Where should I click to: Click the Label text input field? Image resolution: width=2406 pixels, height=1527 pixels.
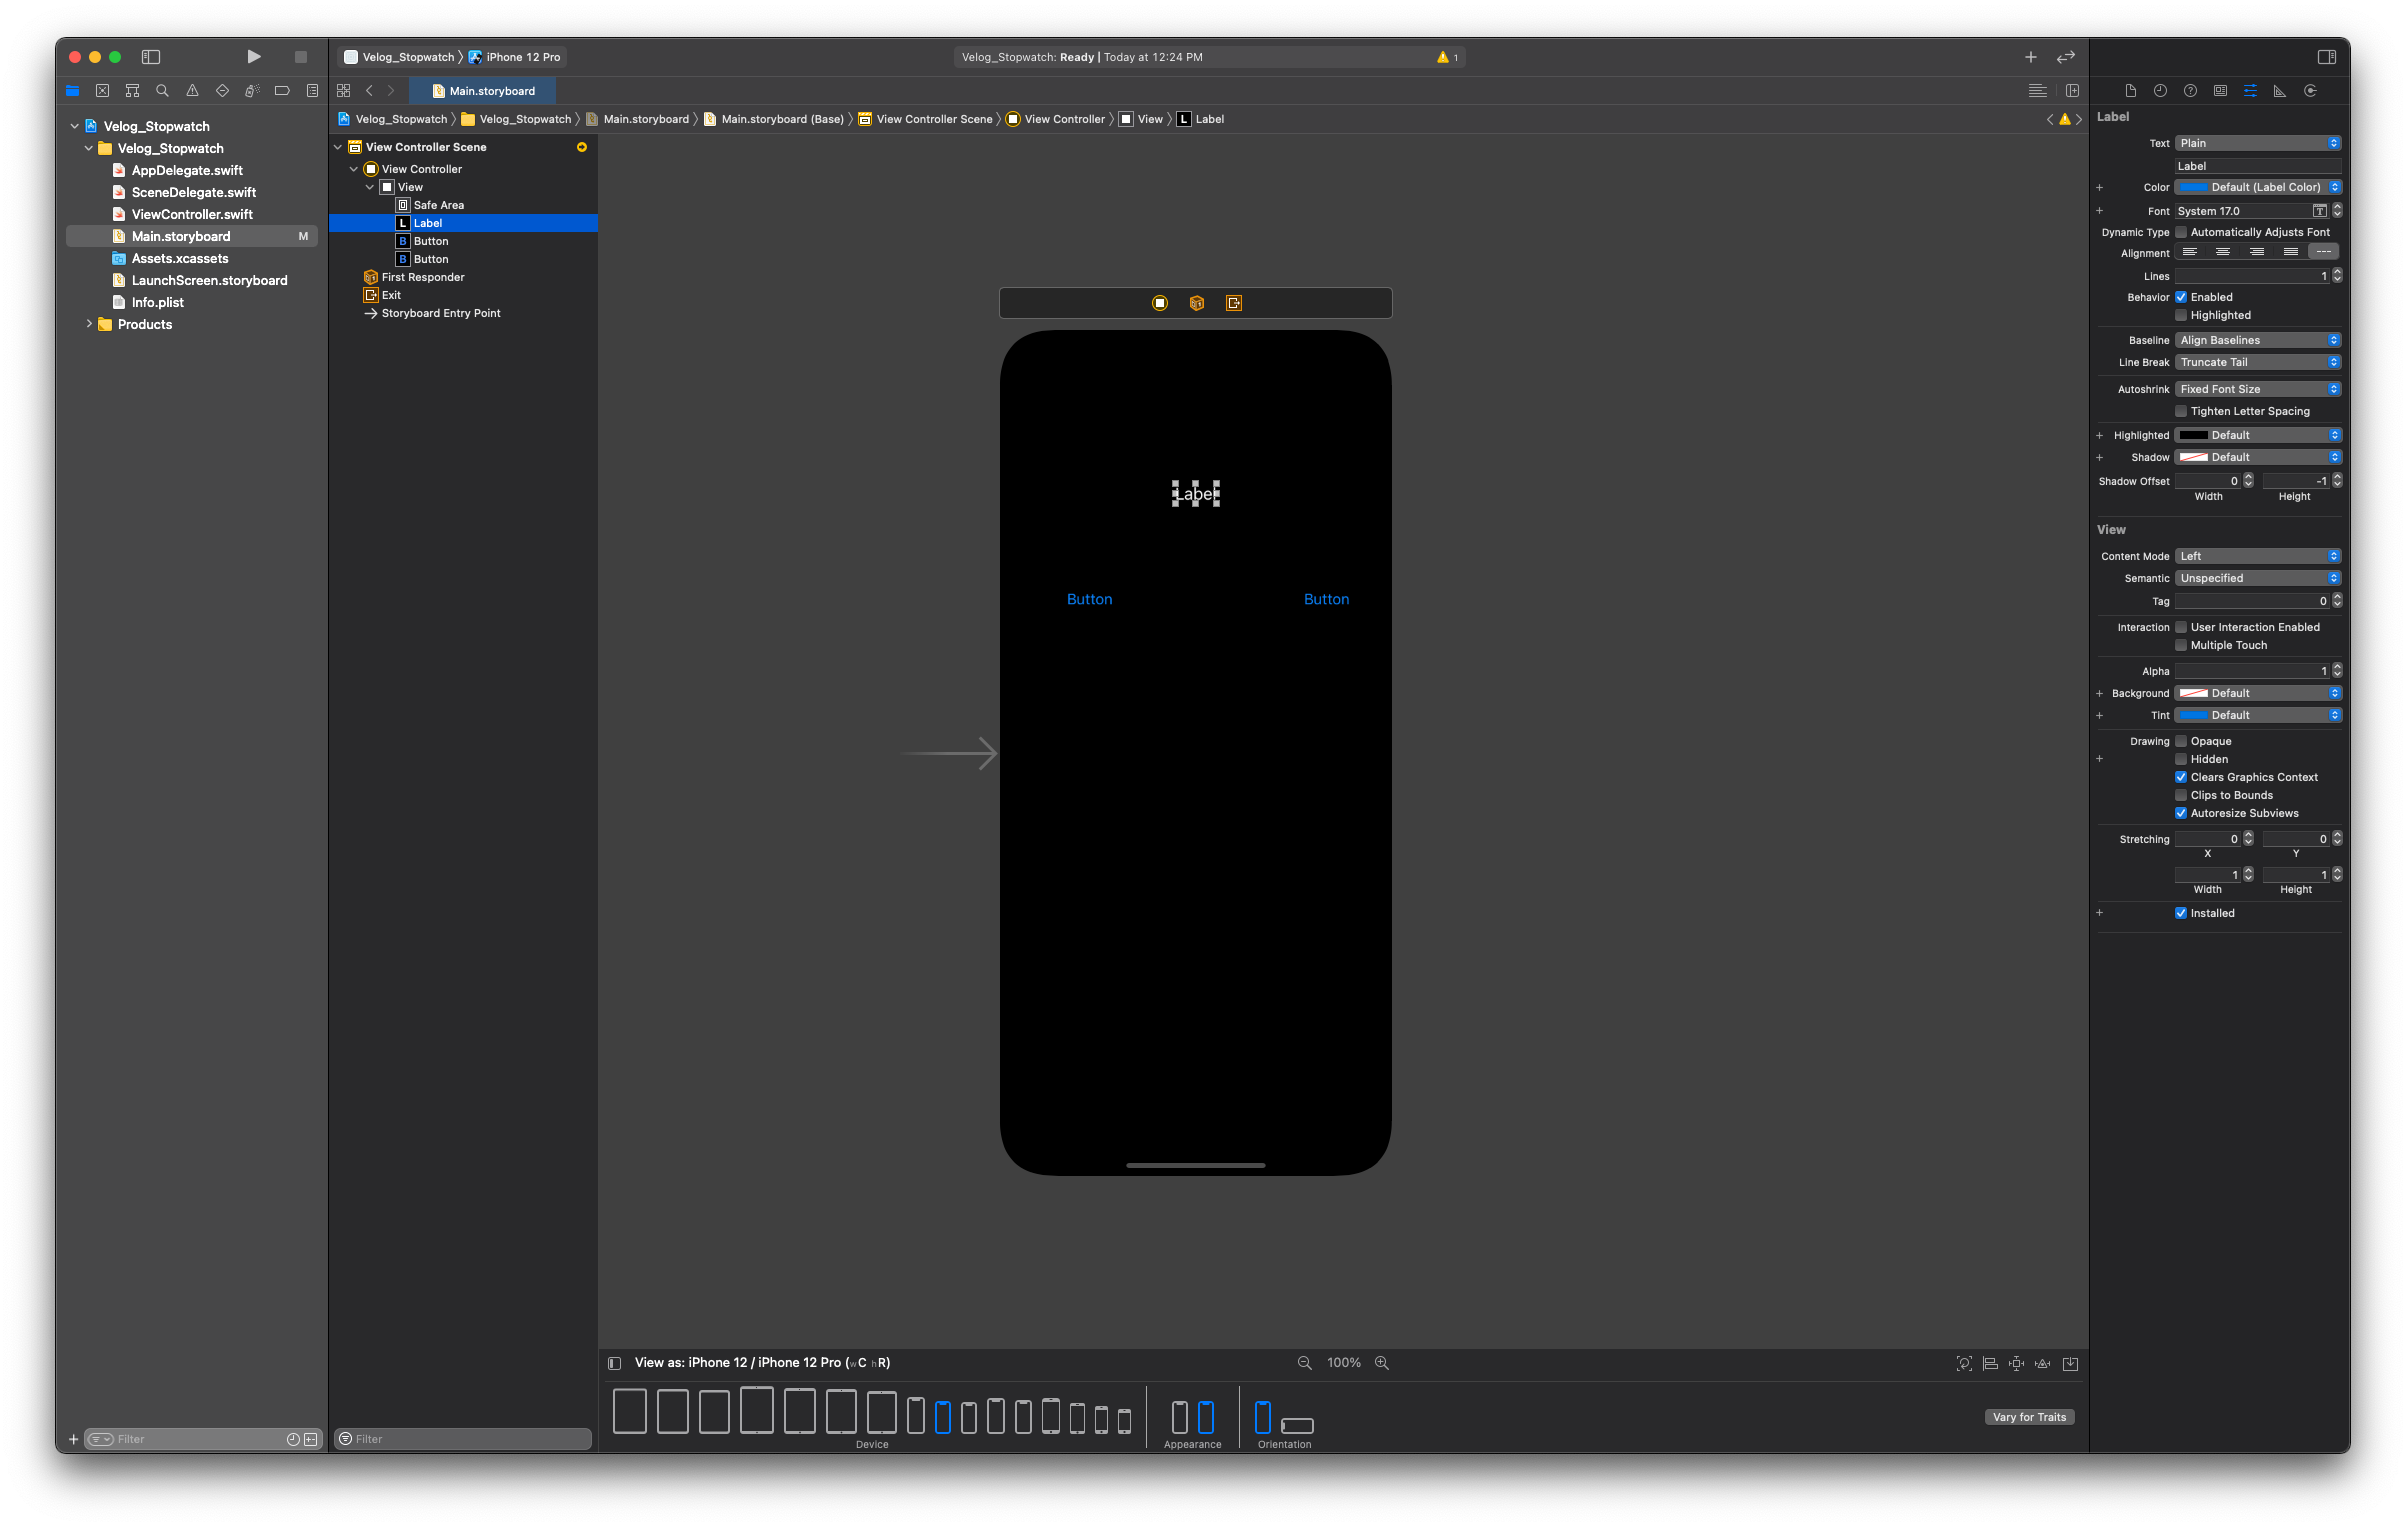pos(2258,166)
